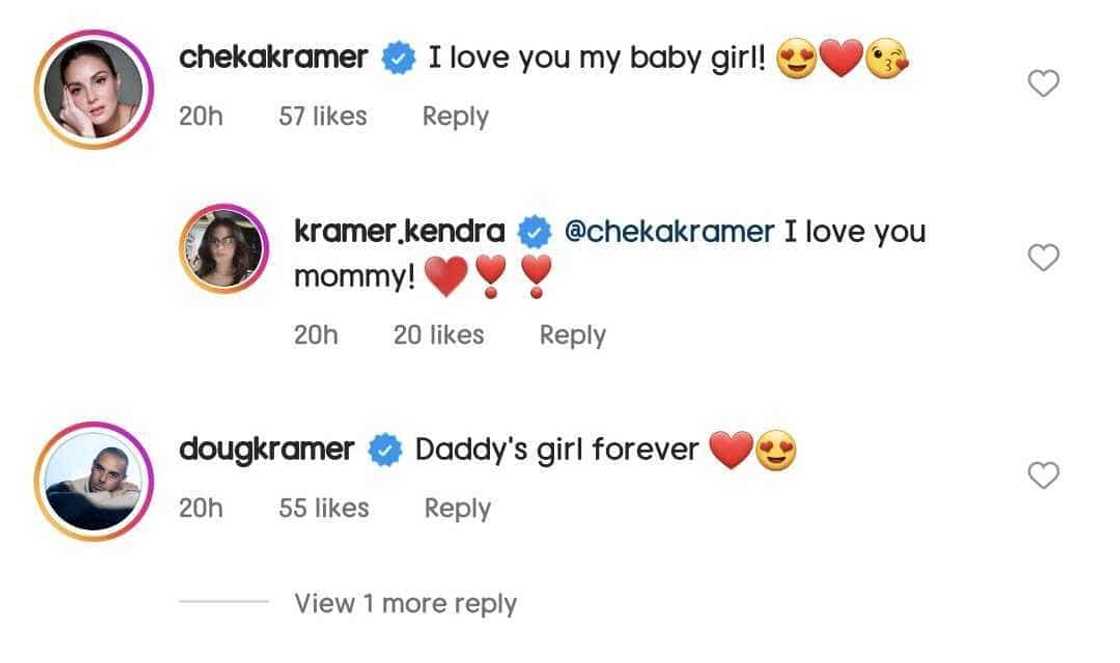Reply to kramer.kendra's comment
1120x663 pixels.
572,335
